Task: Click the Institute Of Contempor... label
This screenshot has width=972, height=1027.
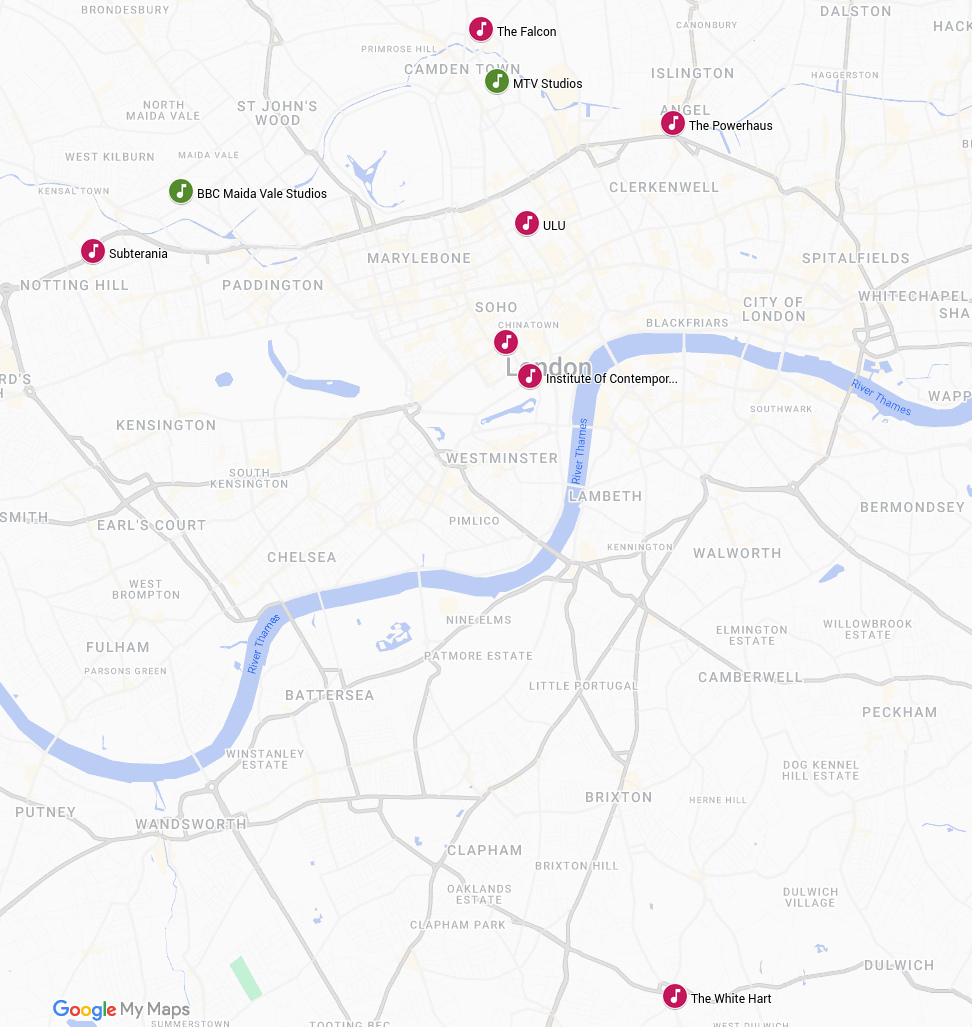Action: 612,379
